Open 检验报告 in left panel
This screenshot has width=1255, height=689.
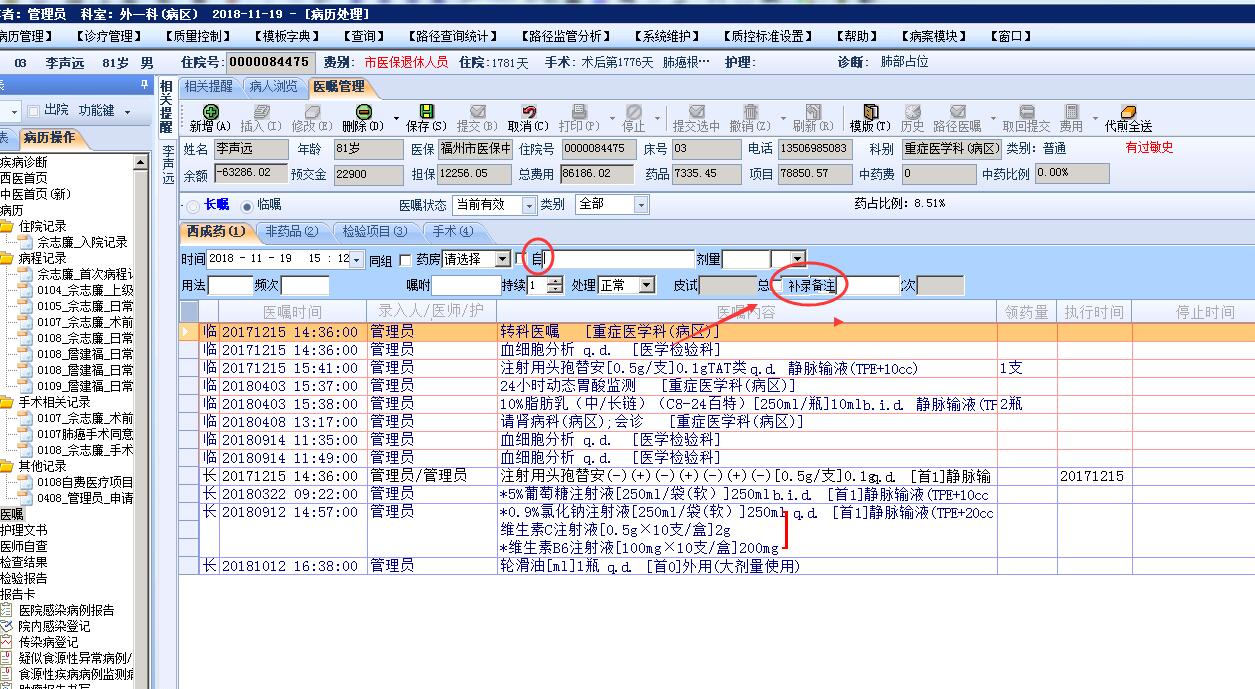(24, 578)
